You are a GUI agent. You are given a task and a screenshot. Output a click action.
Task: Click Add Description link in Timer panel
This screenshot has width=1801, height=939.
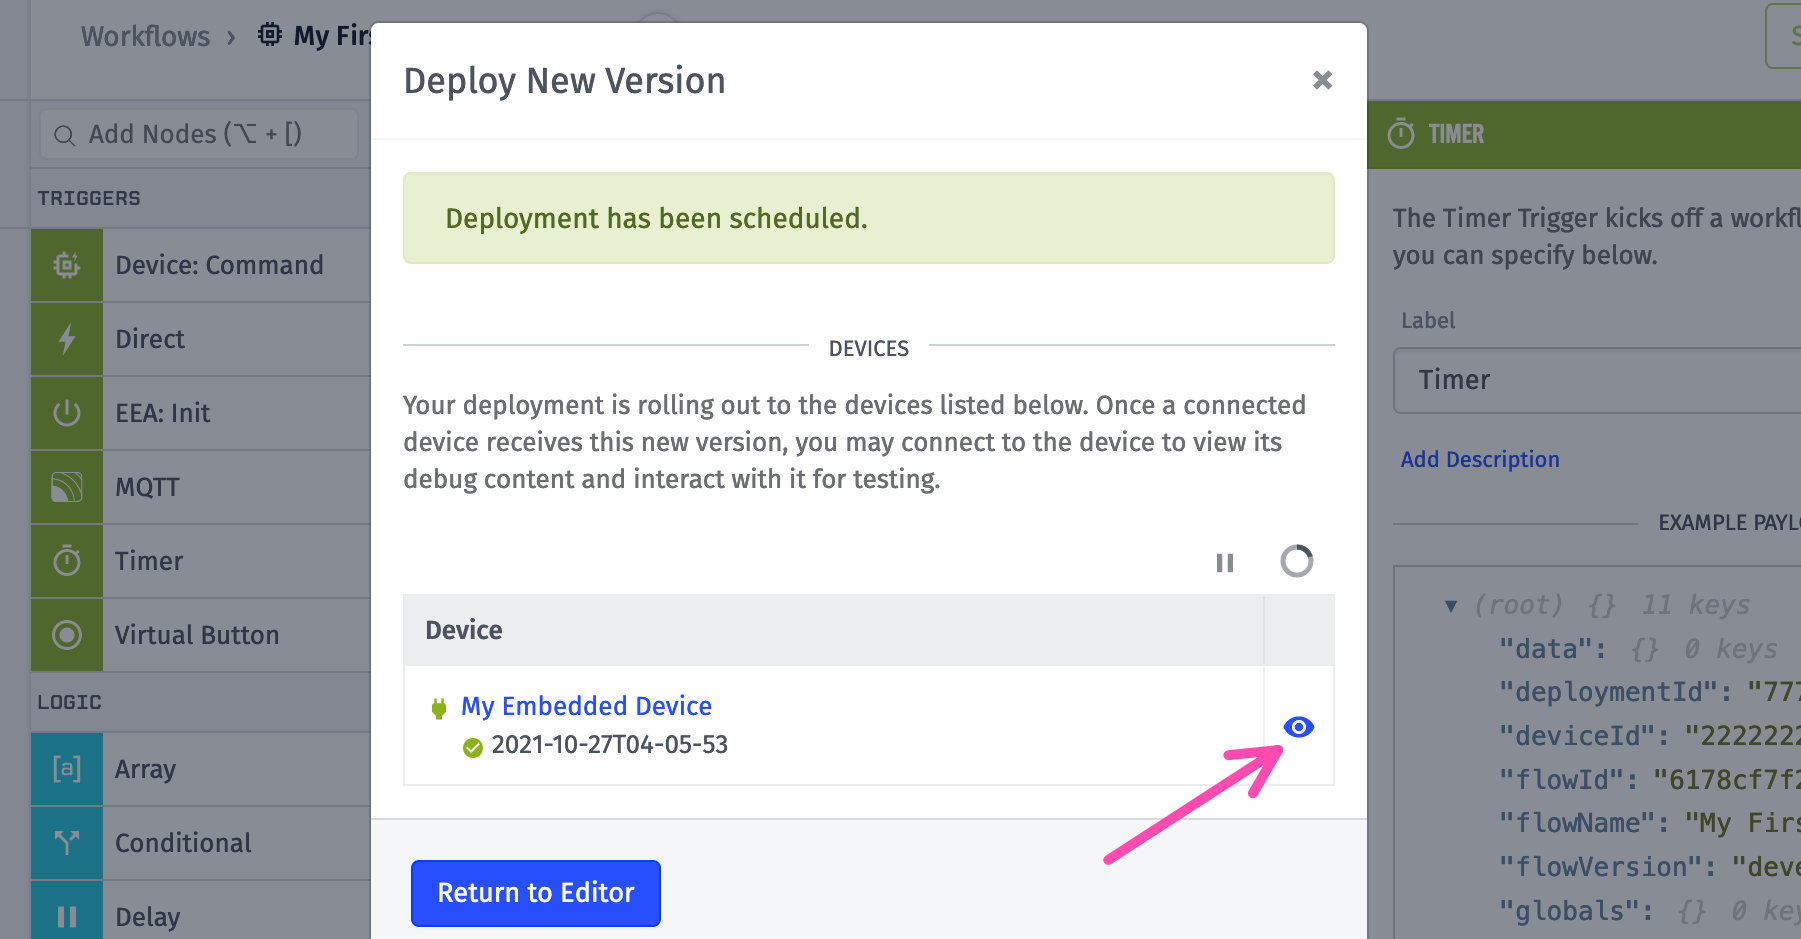(1480, 460)
